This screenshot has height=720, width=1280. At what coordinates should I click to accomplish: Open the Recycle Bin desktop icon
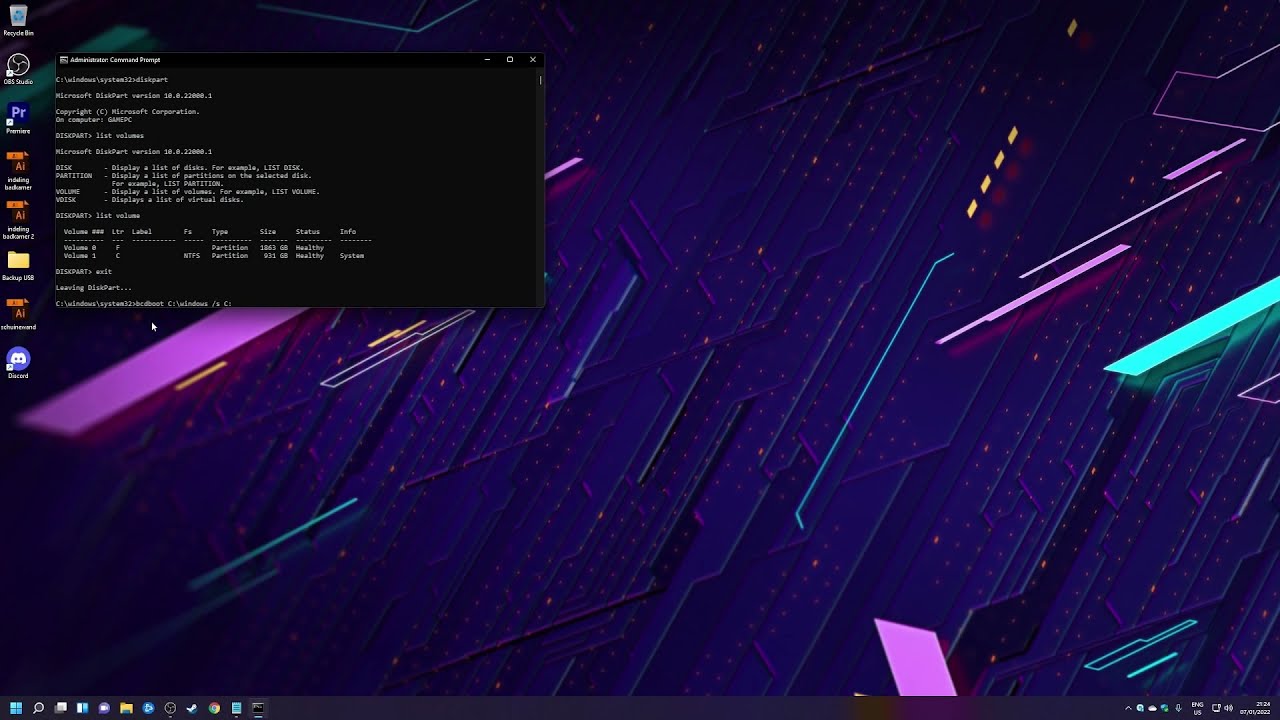click(x=18, y=20)
